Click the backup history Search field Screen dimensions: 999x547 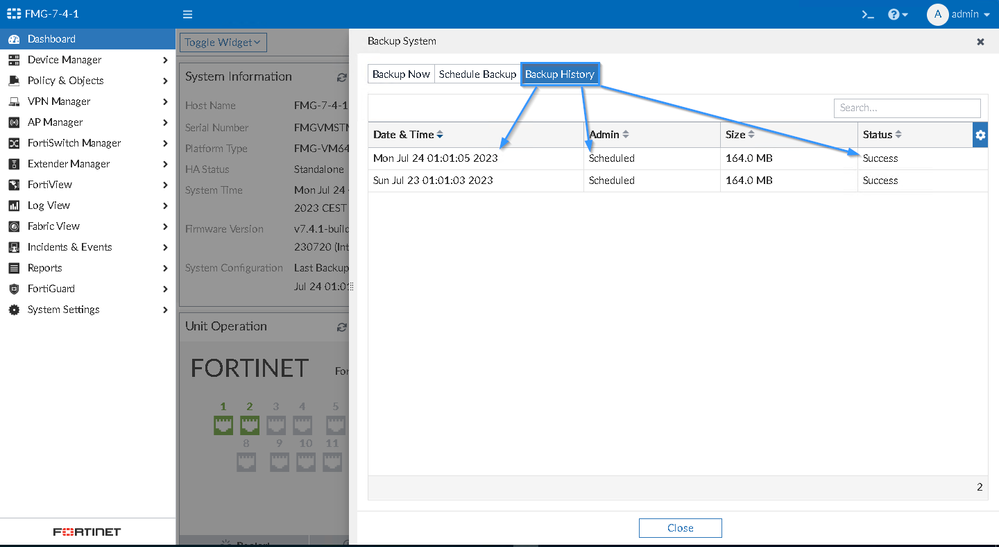(907, 108)
